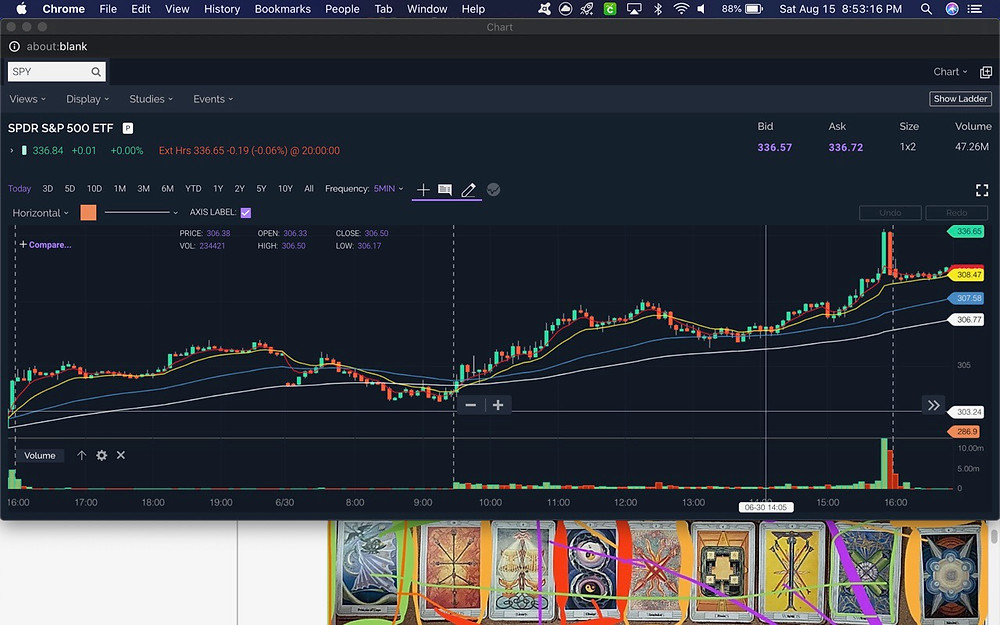Screen dimensions: 1000x625
Task: Open the Studies dropdown
Action: click(151, 99)
